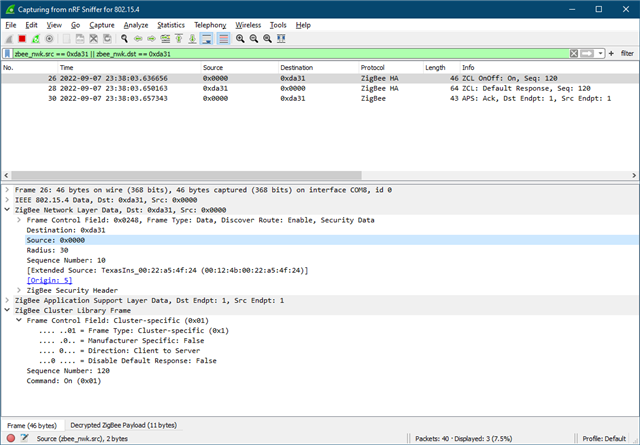Follow the Origin: 5 link
Image resolution: width=640 pixels, height=445 pixels.
(x=49, y=280)
